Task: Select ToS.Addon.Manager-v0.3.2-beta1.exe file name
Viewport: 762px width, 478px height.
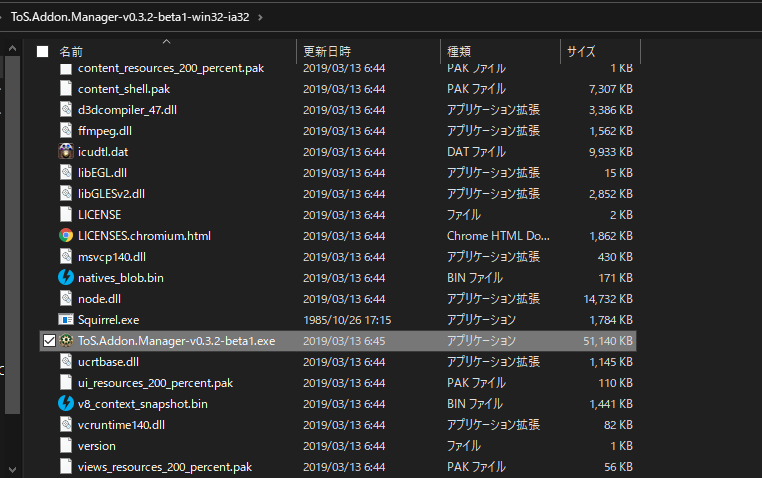Action: 176,341
